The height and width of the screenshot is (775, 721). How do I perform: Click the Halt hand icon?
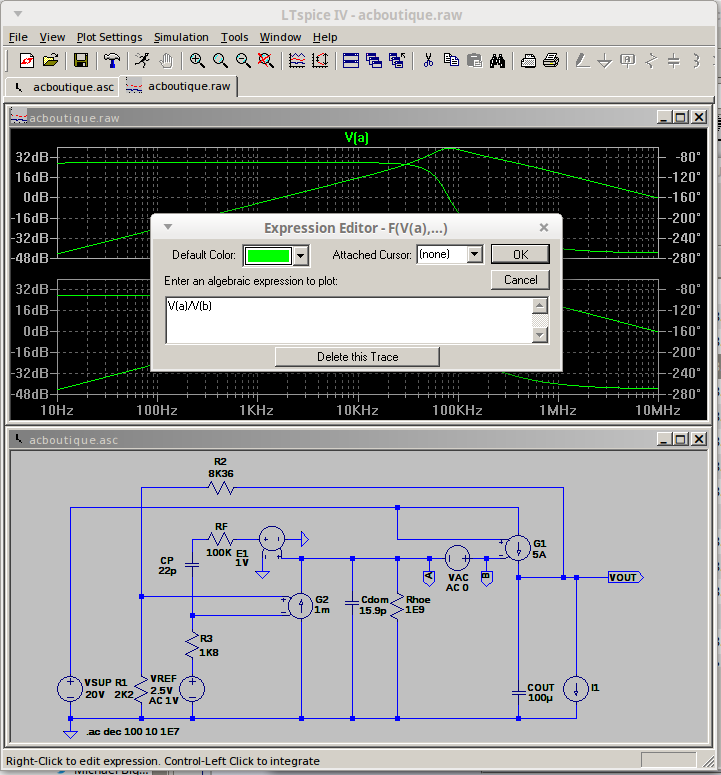[x=166, y=61]
